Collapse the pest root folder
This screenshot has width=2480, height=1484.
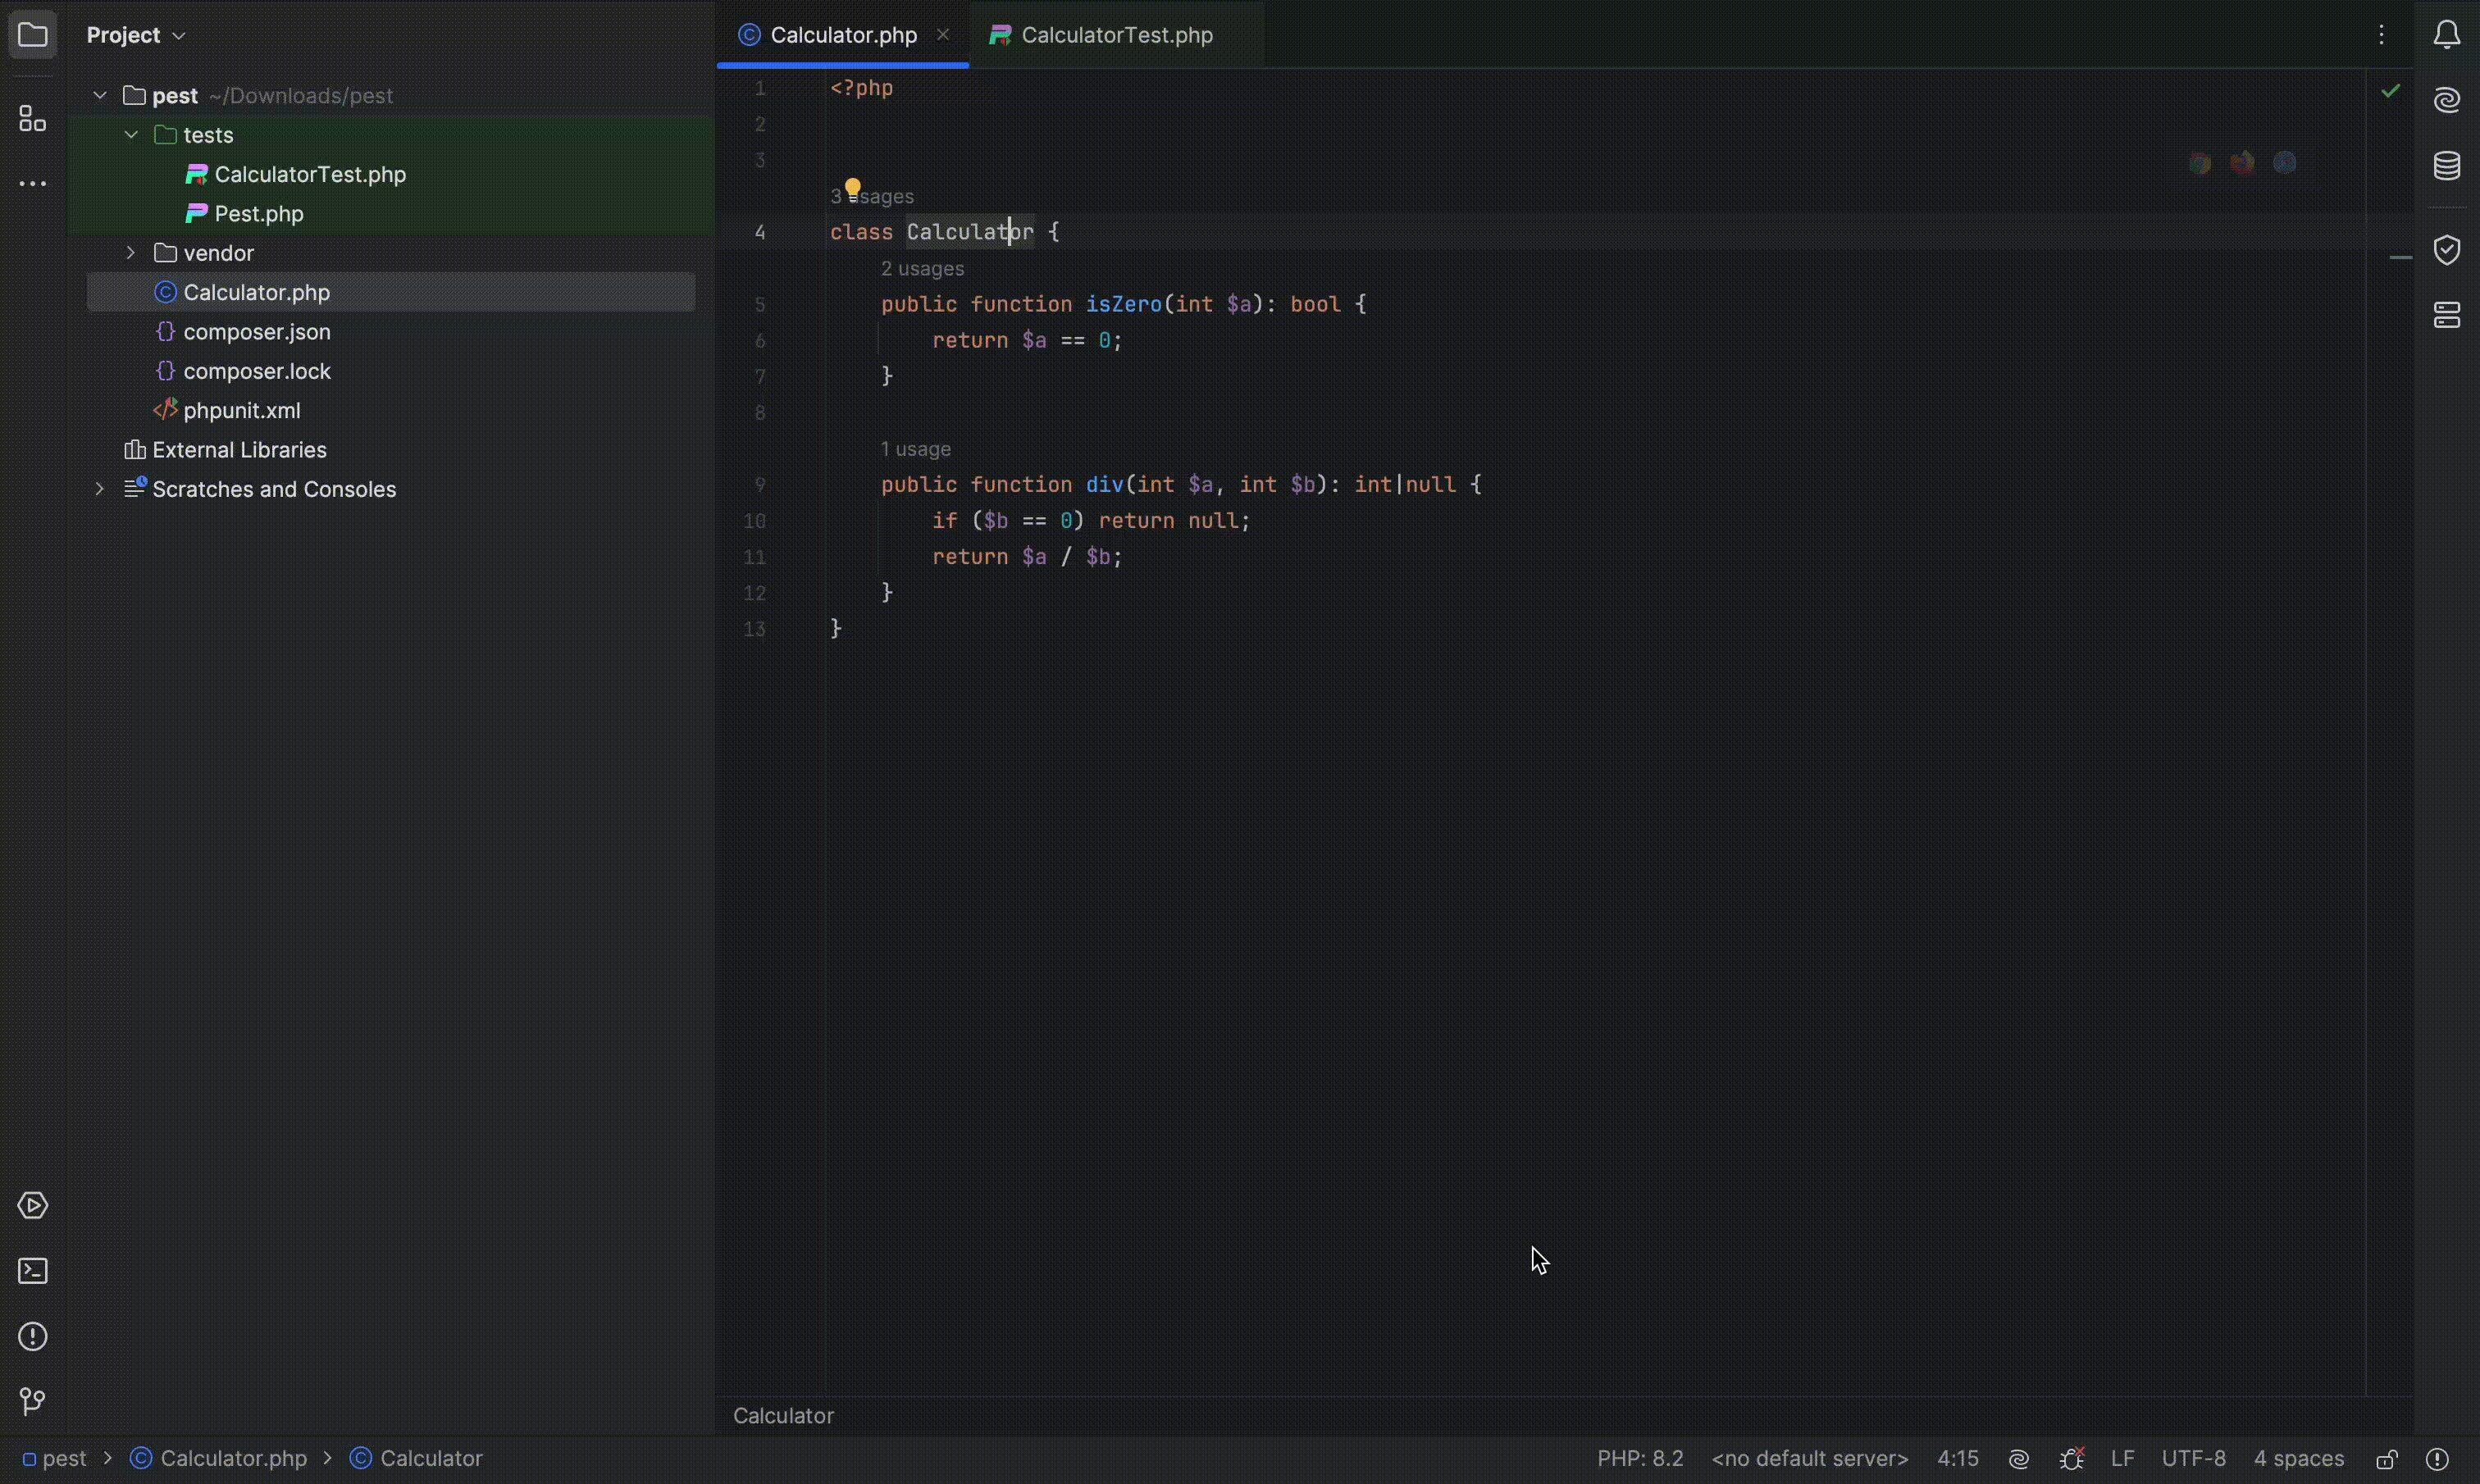100,96
